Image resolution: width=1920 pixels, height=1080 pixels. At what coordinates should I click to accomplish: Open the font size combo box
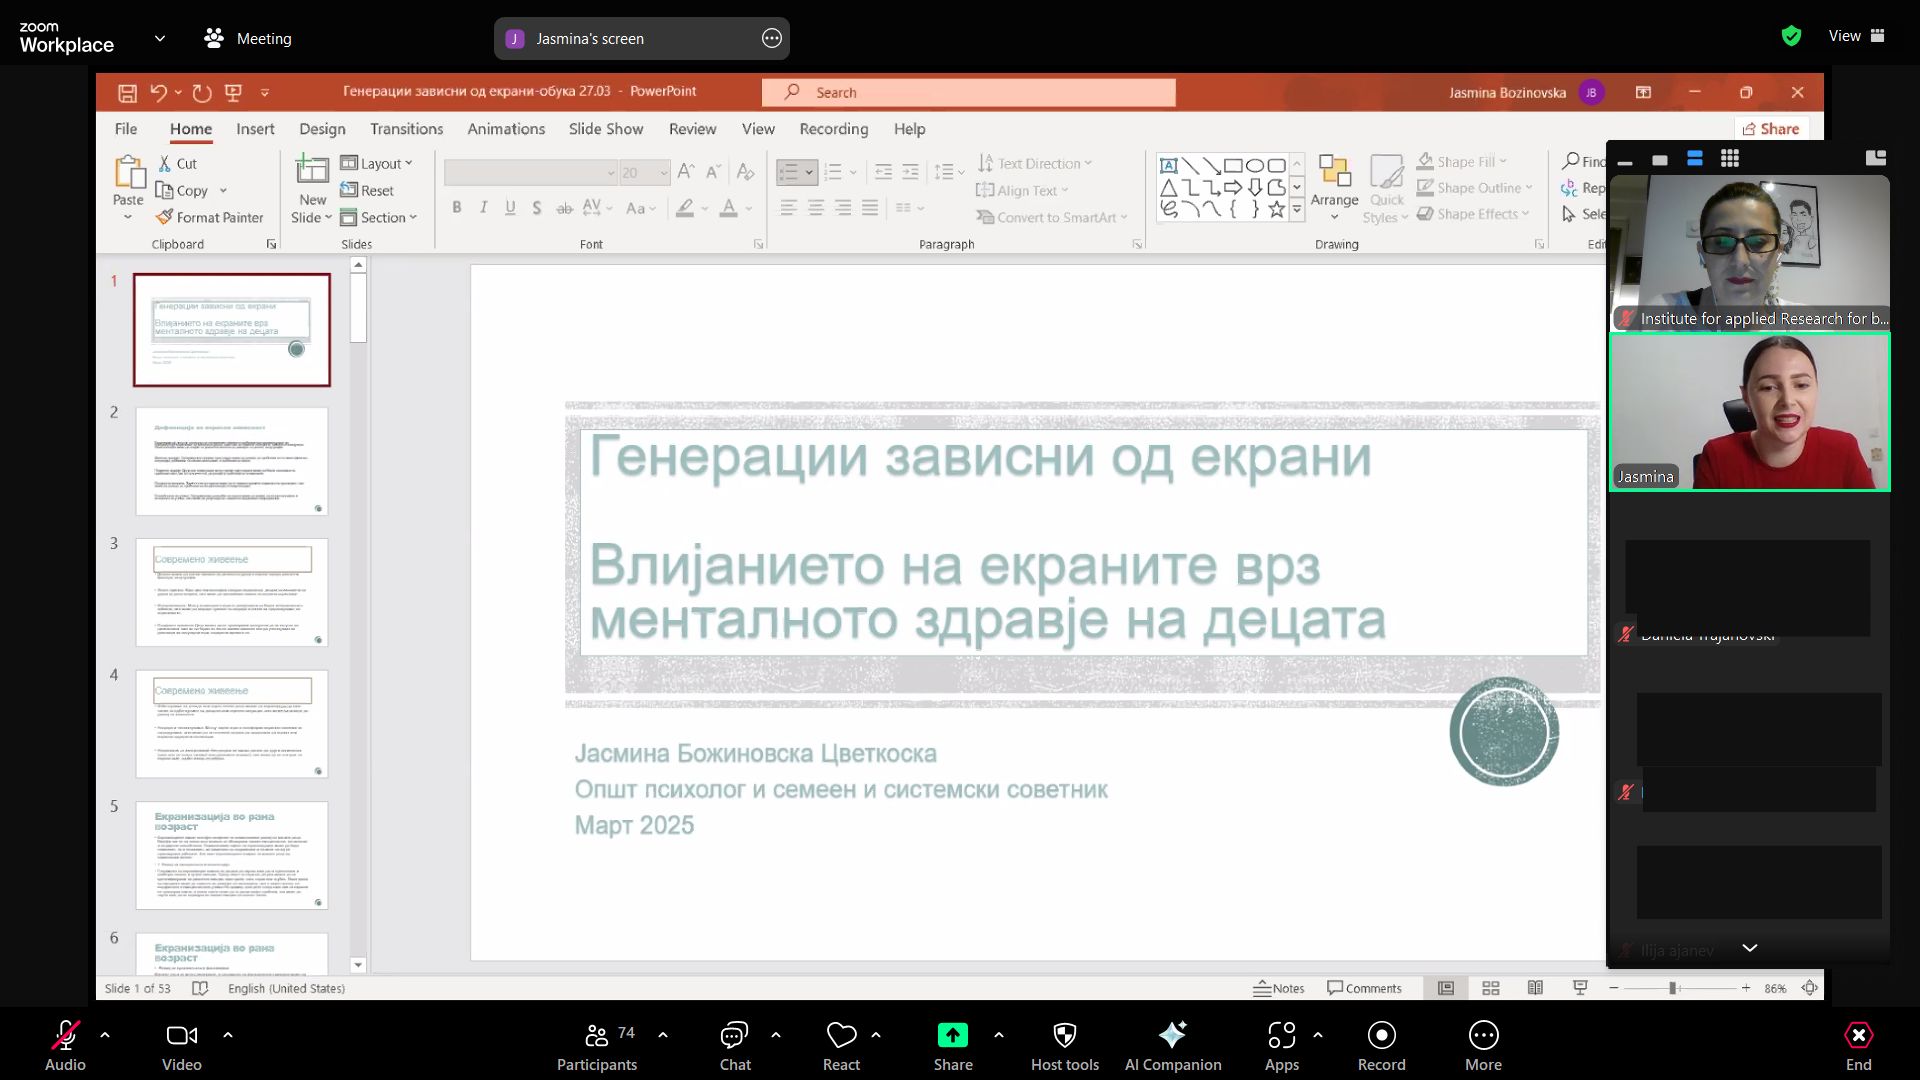pos(645,172)
